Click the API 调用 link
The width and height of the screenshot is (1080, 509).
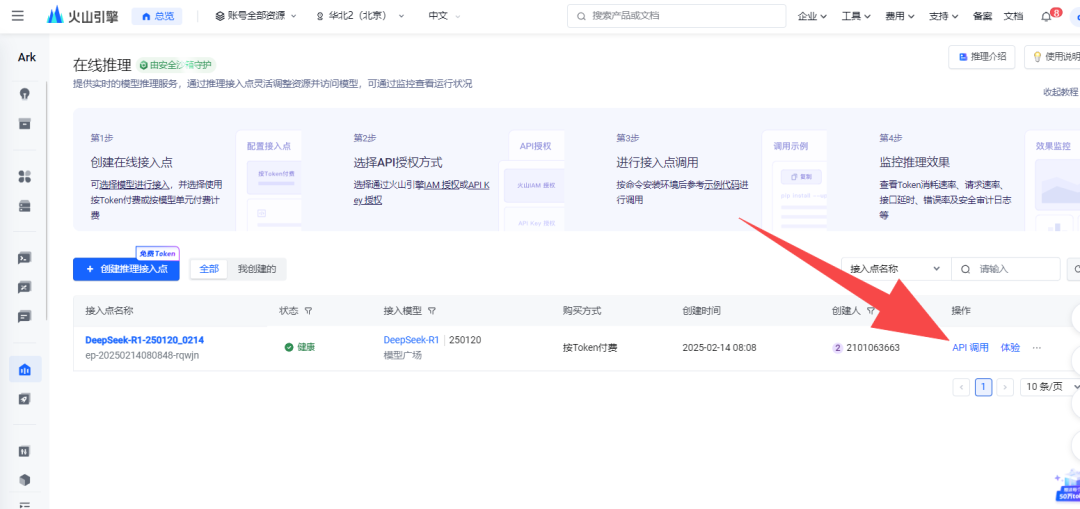pyautogui.click(x=970, y=348)
